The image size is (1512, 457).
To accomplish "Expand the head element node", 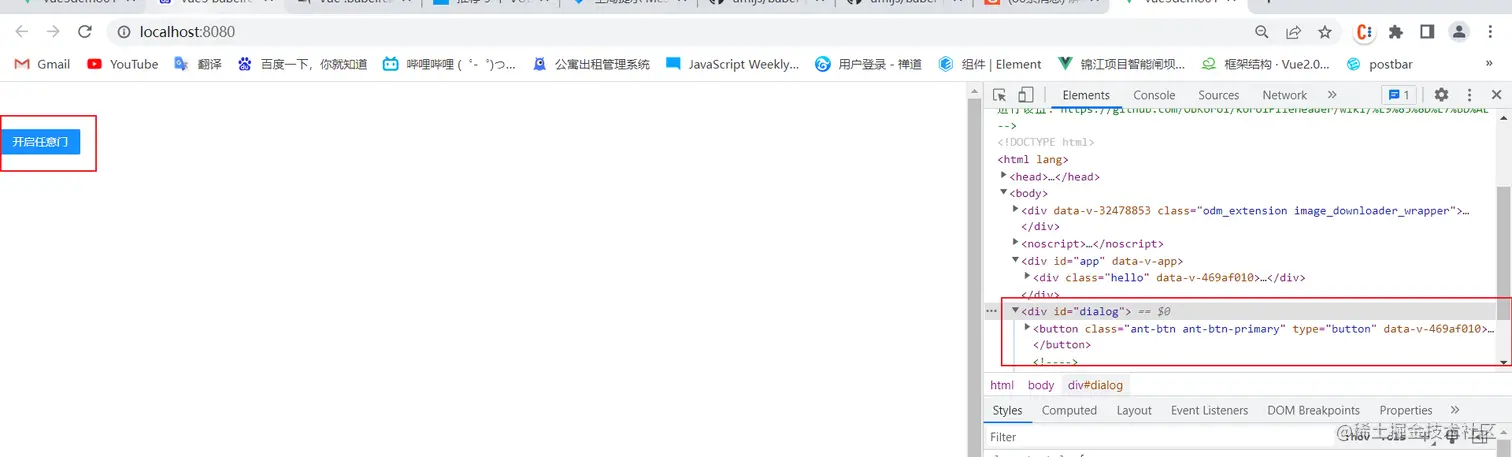I will [x=1003, y=176].
